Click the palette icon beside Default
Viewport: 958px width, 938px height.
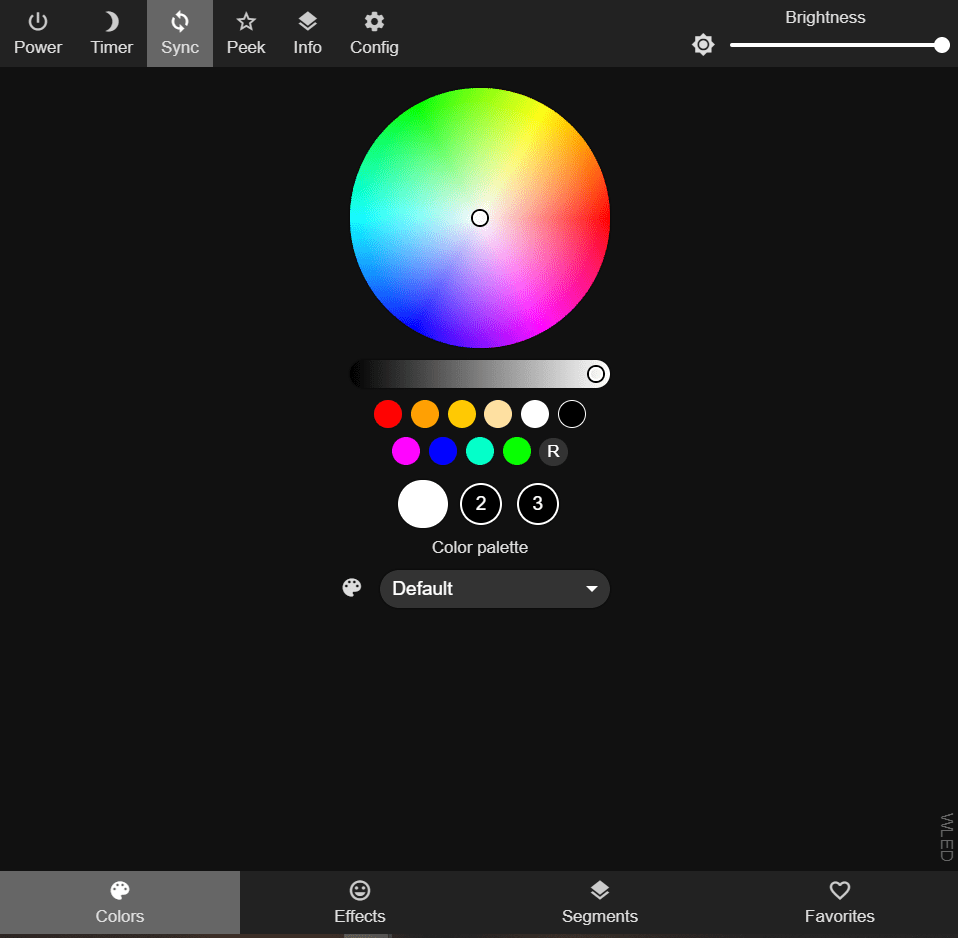click(352, 588)
